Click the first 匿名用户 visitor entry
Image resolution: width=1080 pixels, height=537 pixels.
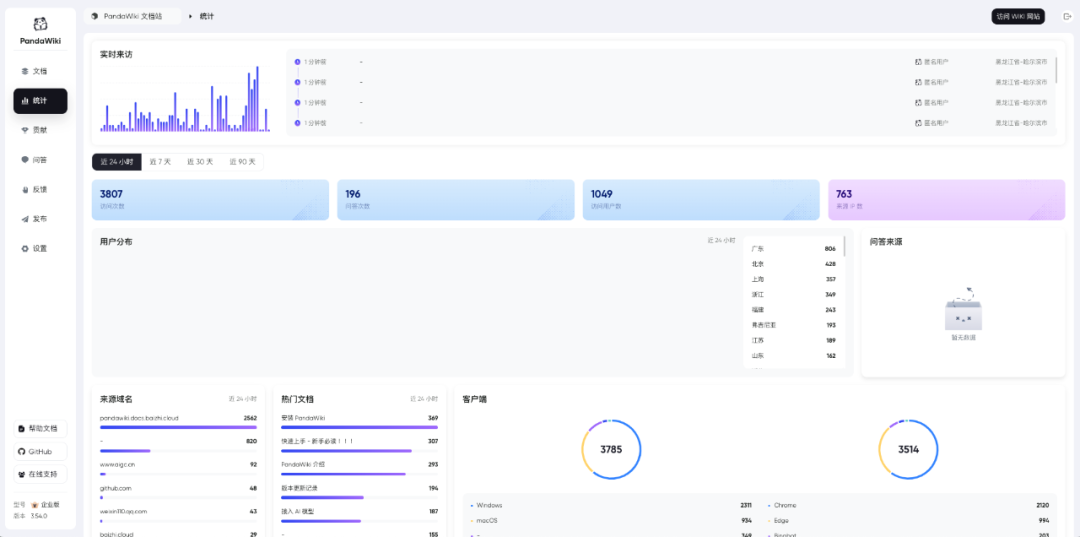(x=932, y=62)
